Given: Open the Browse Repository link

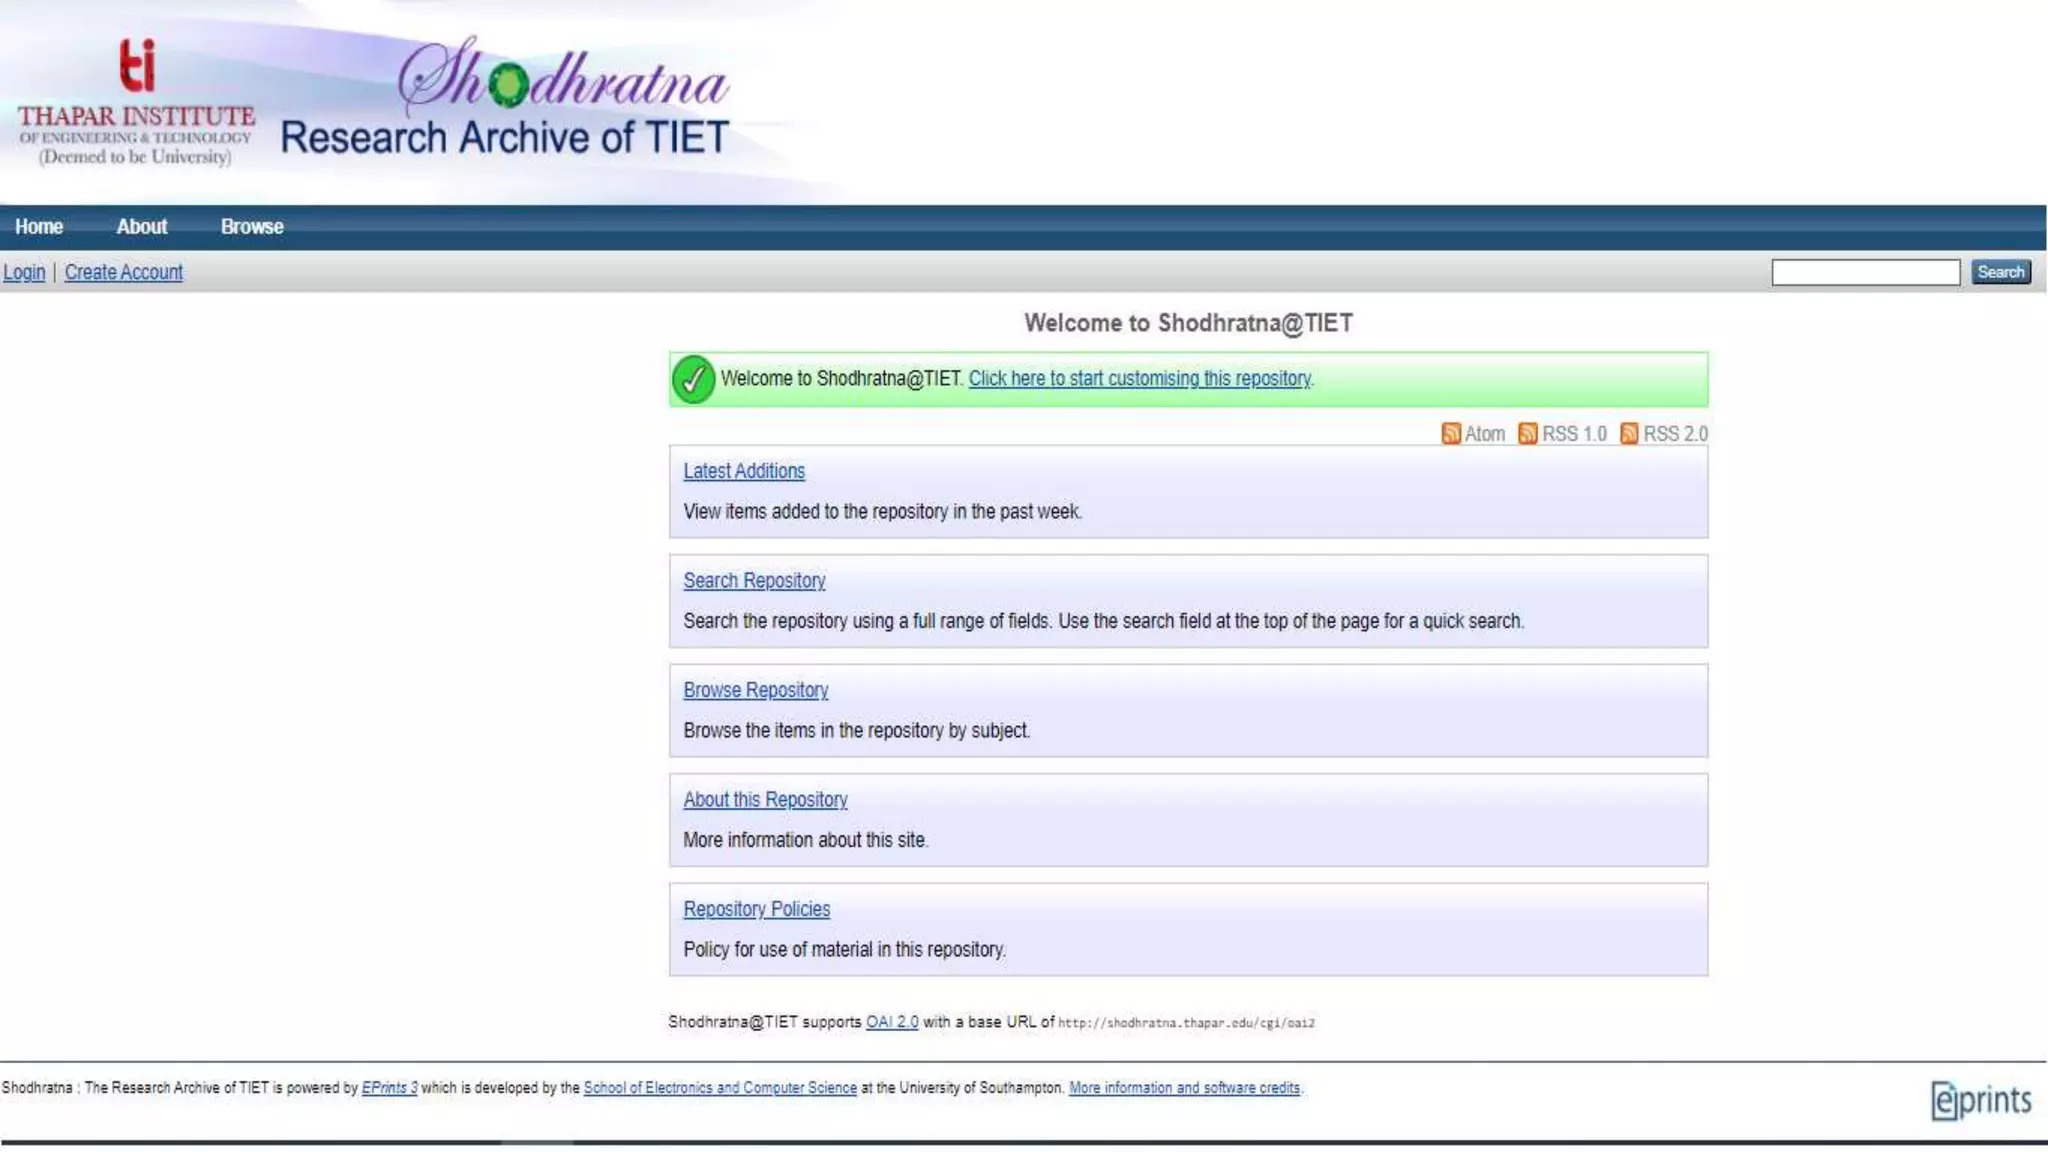Looking at the screenshot, I should click(x=756, y=690).
